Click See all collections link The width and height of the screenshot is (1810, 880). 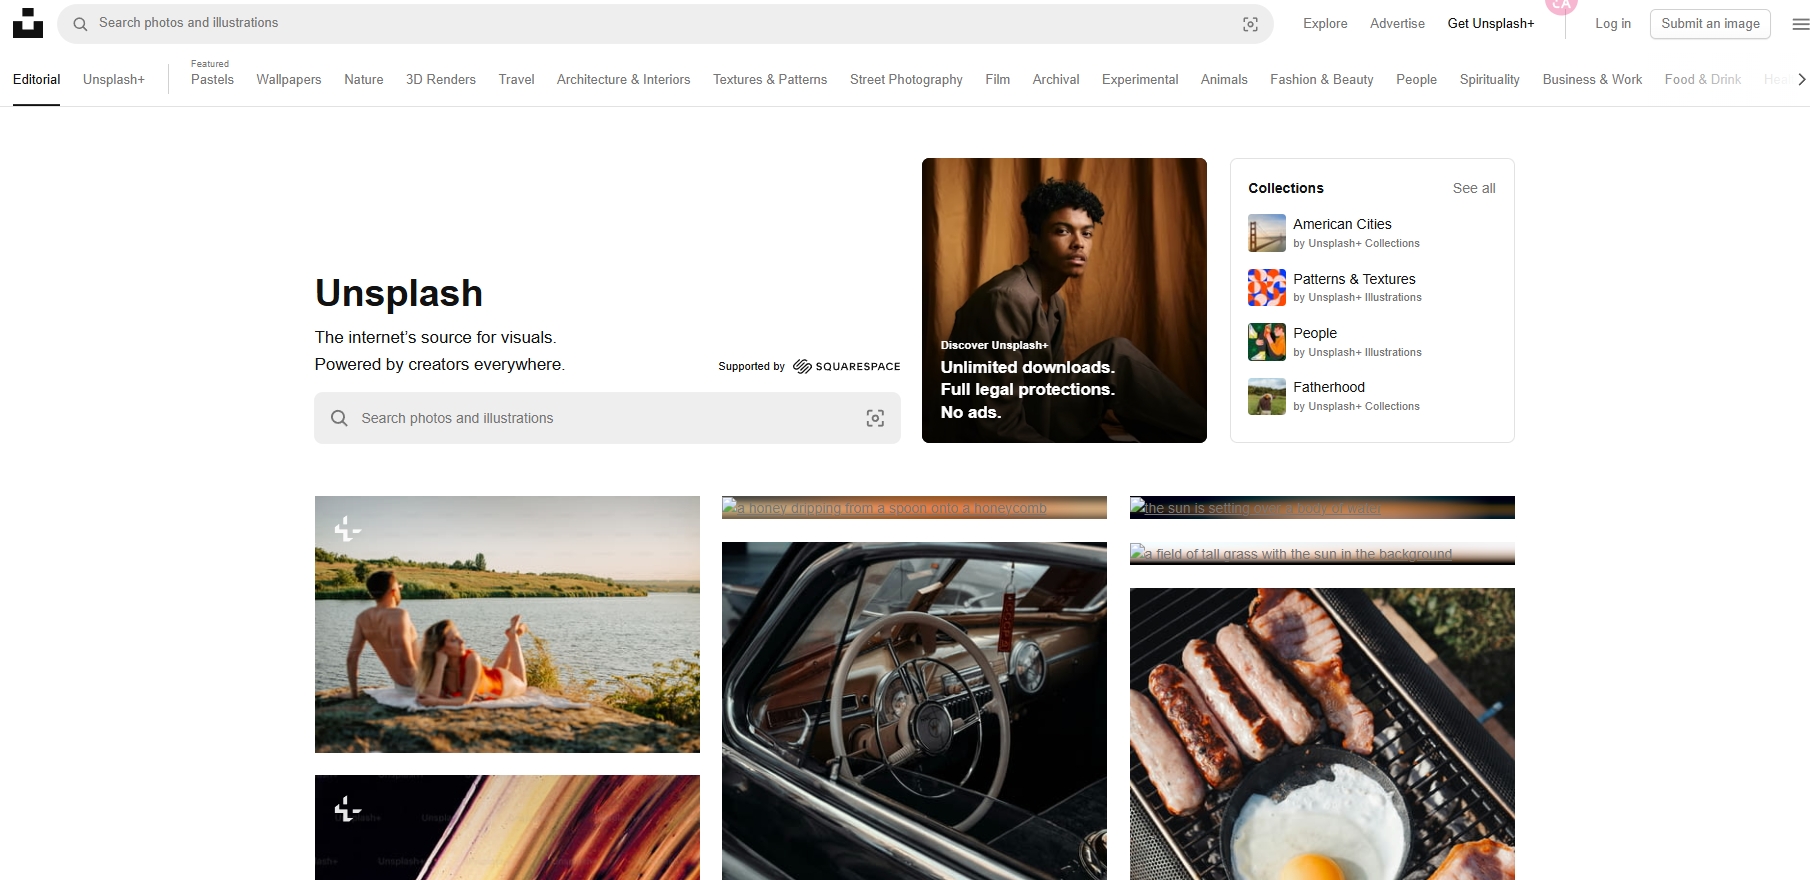pos(1474,188)
